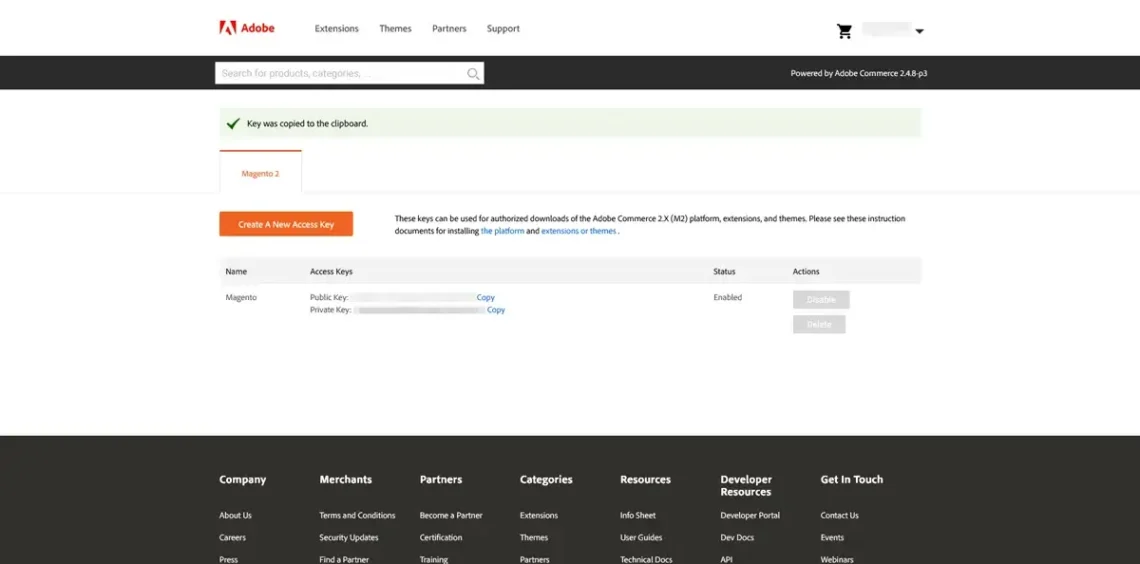1140x564 pixels.
Task: Open About Us footer link
Action: (x=236, y=515)
